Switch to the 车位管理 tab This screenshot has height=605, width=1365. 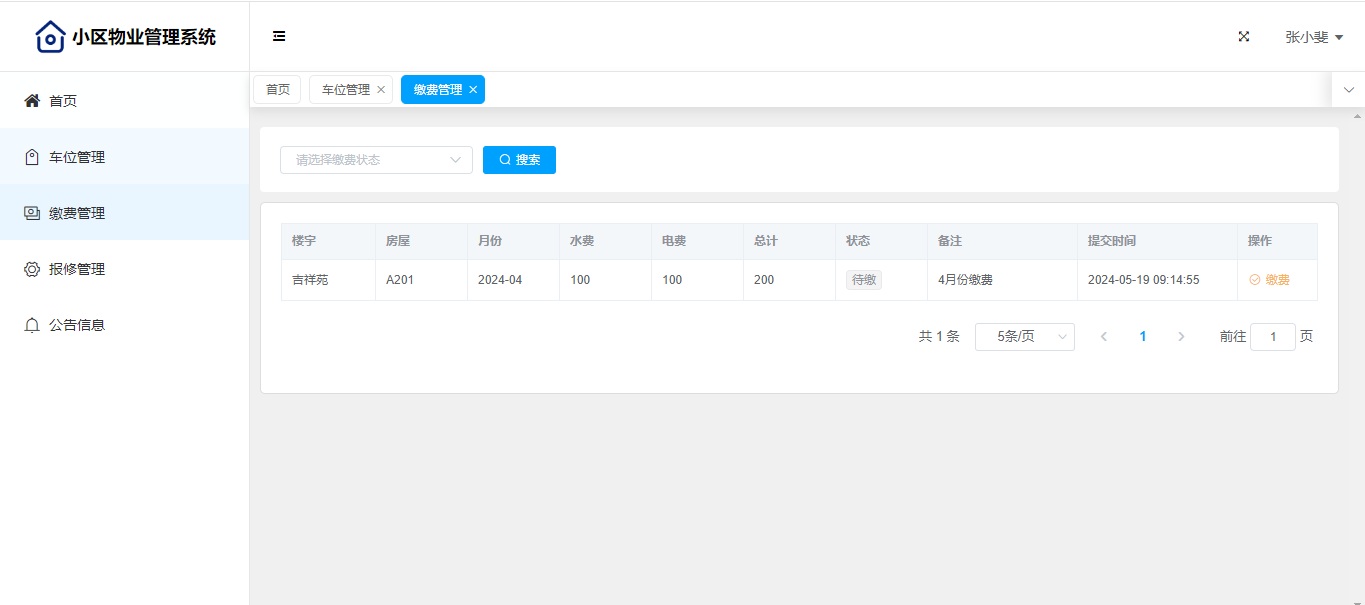coord(345,90)
